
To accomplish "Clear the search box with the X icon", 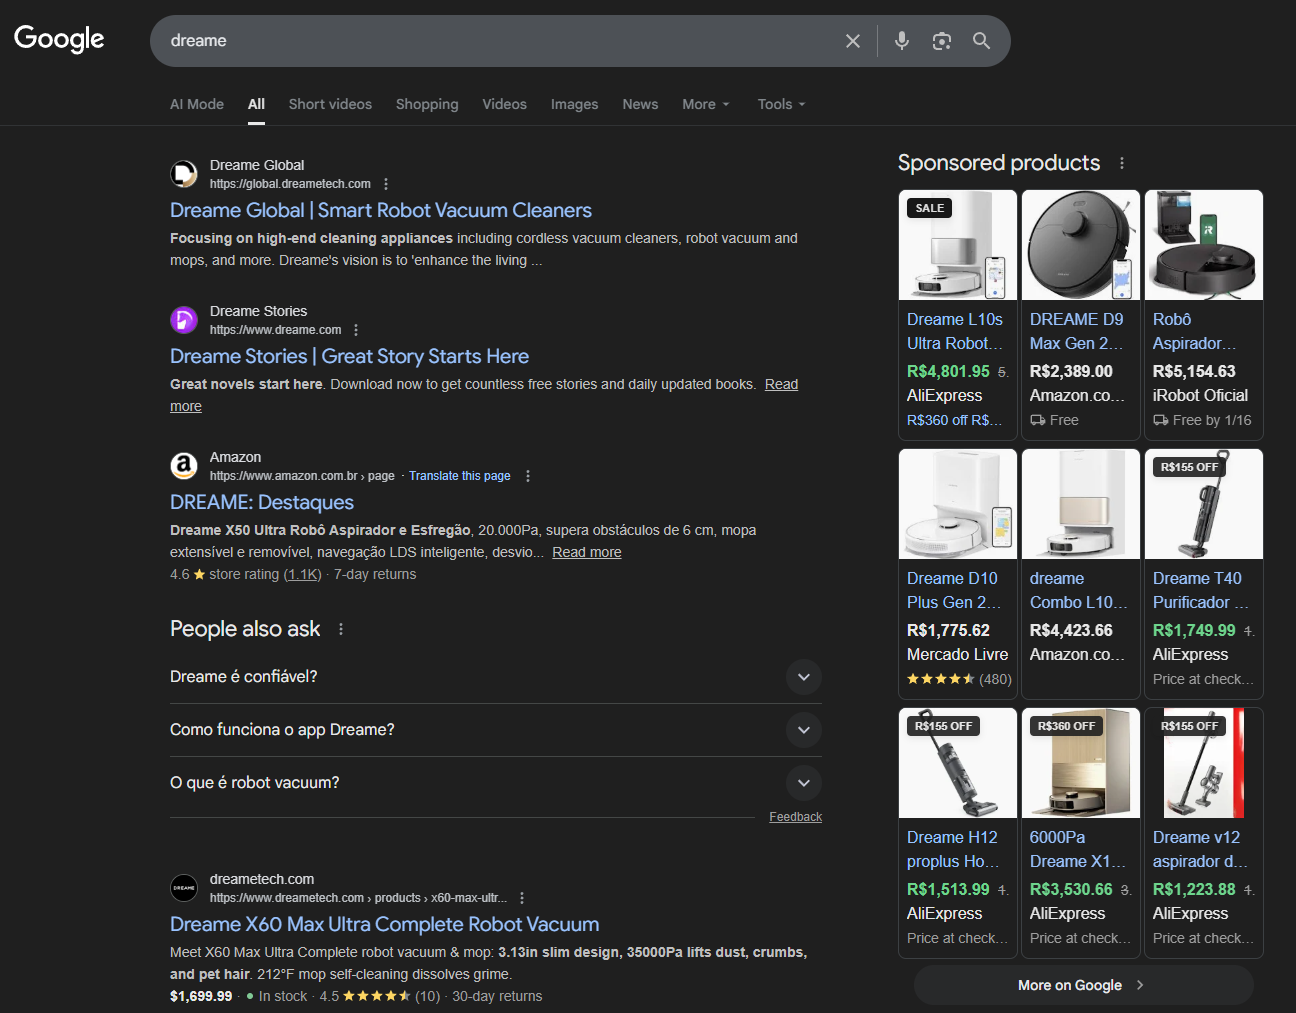I will (x=852, y=41).
